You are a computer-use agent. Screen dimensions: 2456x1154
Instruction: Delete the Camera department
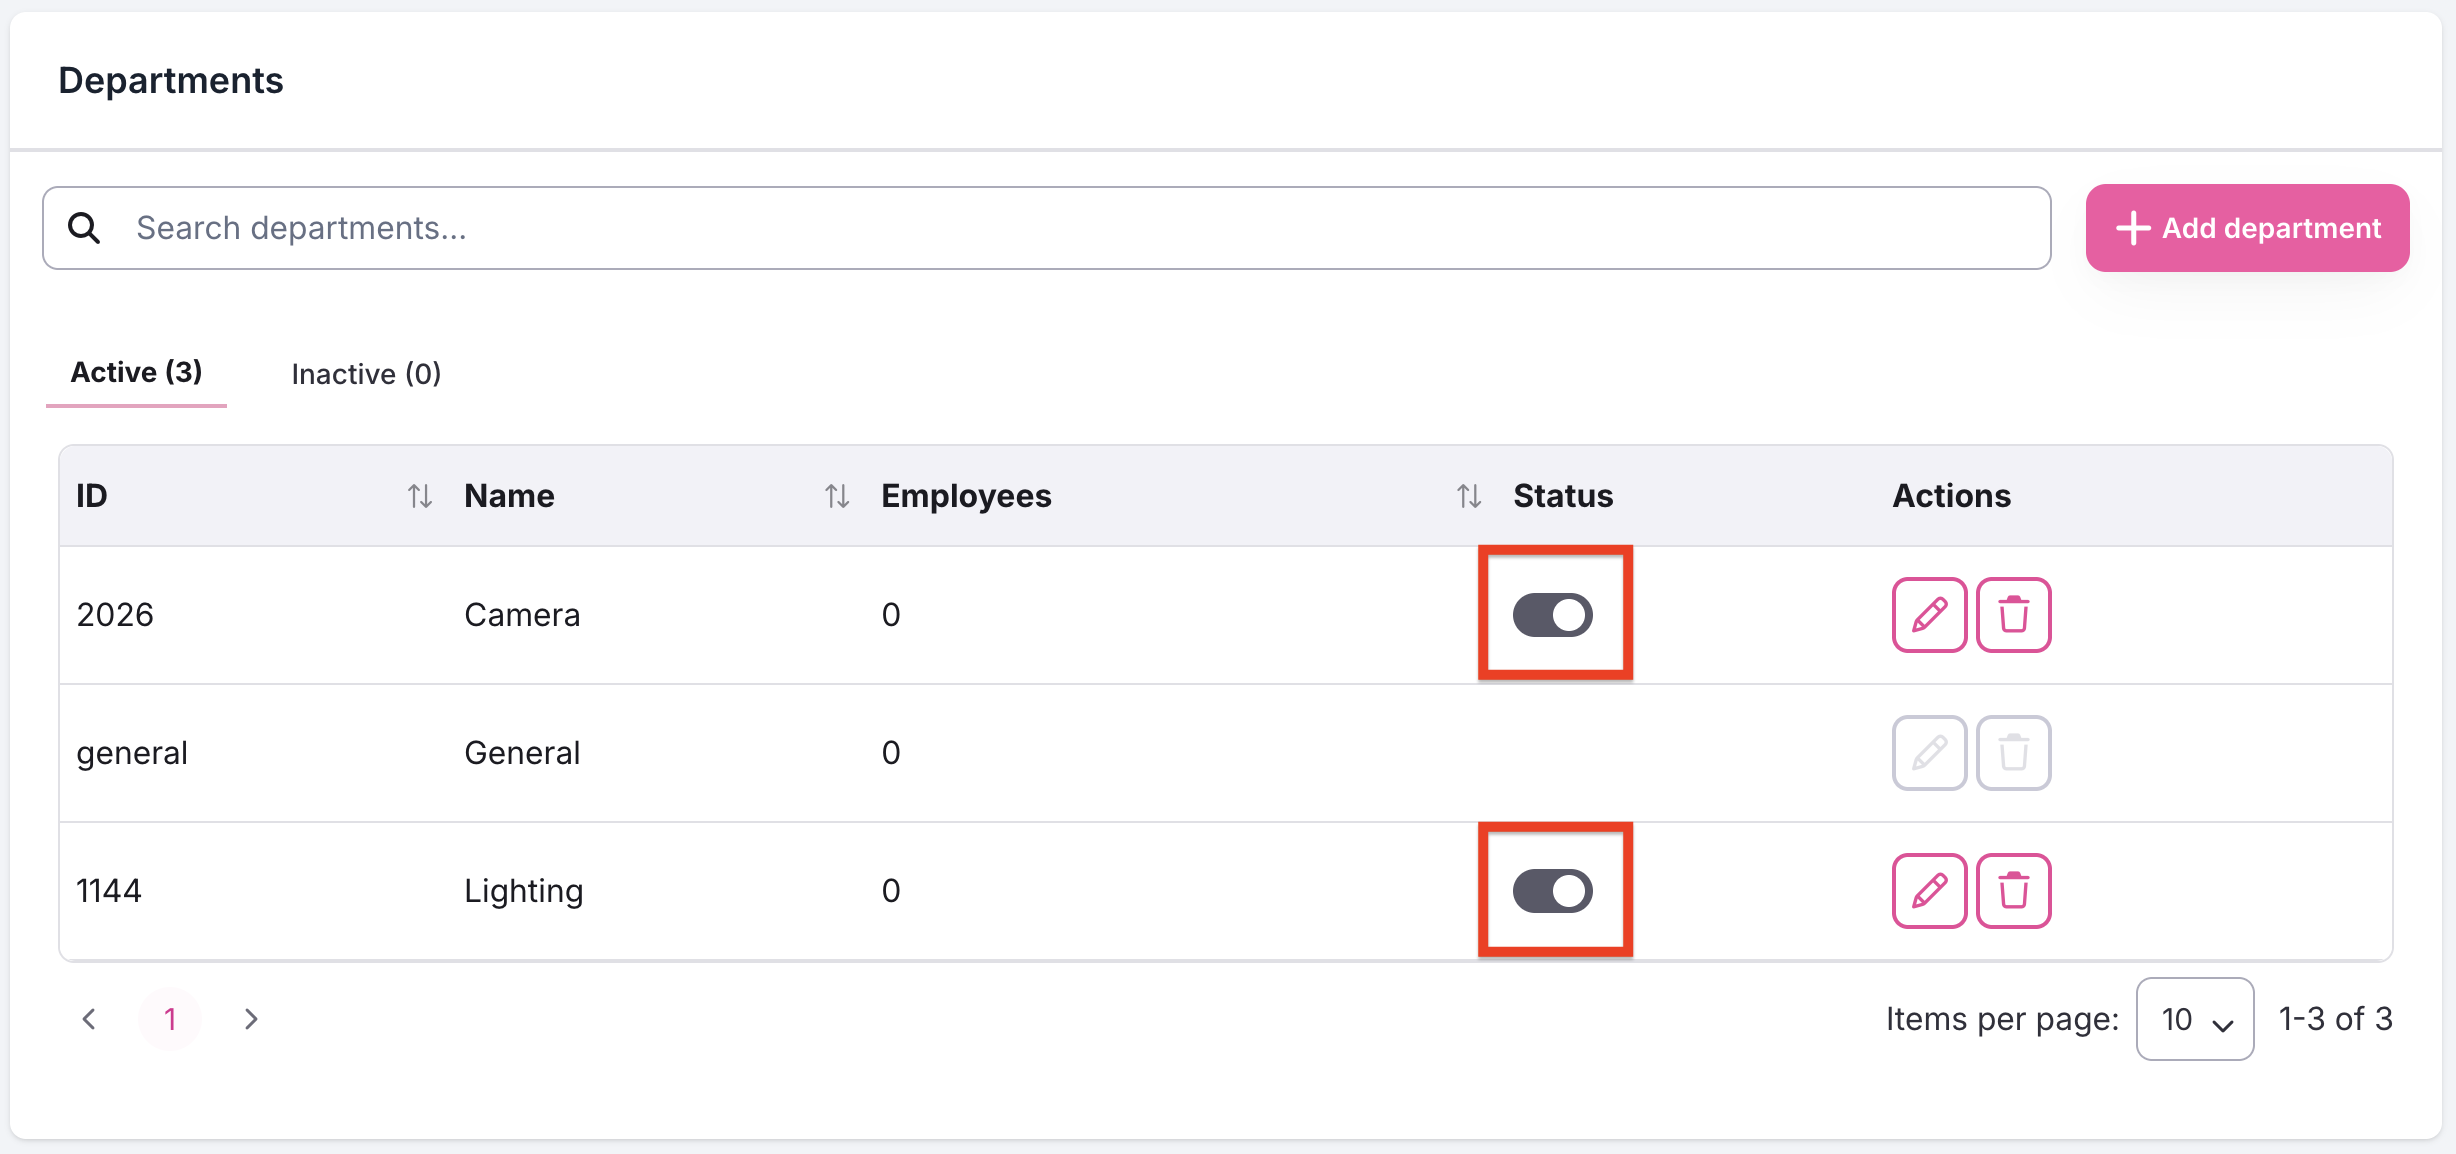tap(2014, 615)
